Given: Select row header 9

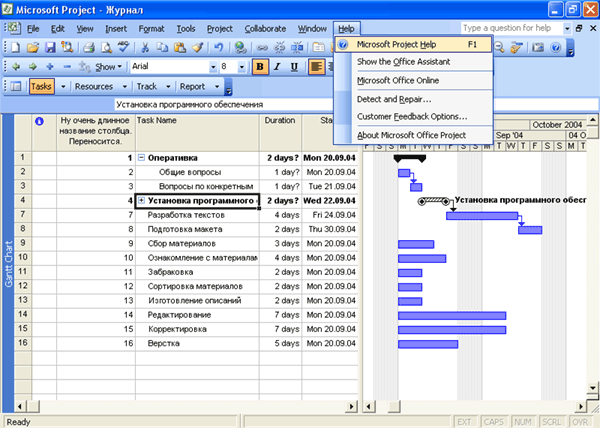Looking at the screenshot, I should (x=23, y=243).
